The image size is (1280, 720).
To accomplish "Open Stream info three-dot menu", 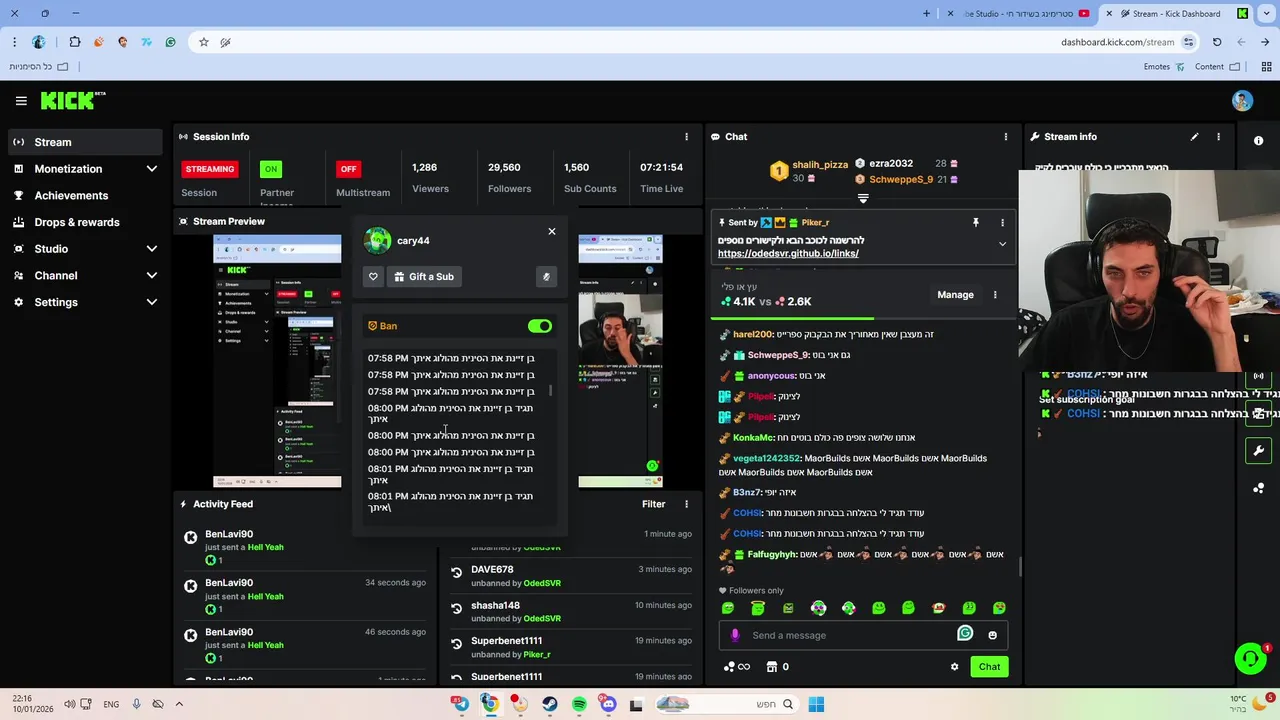I will click(x=1218, y=137).
